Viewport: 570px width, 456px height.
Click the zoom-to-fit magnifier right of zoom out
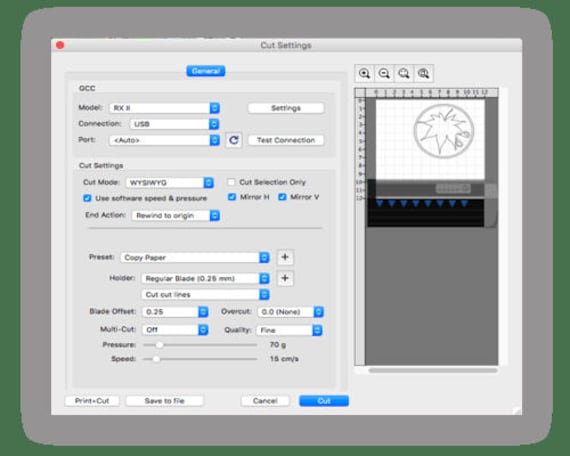404,73
